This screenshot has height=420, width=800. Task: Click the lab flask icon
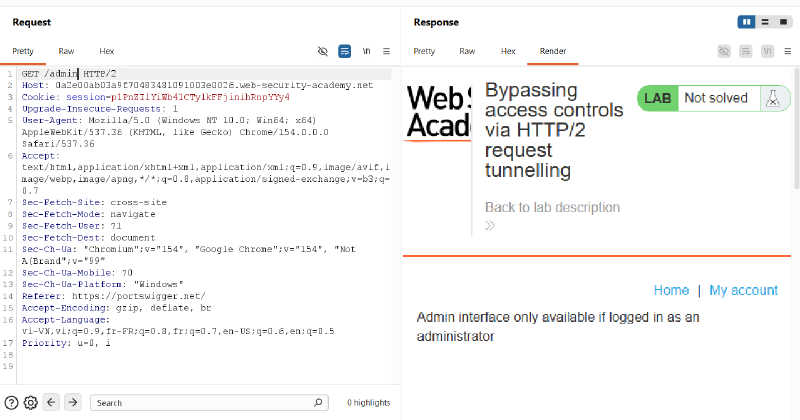tap(773, 98)
